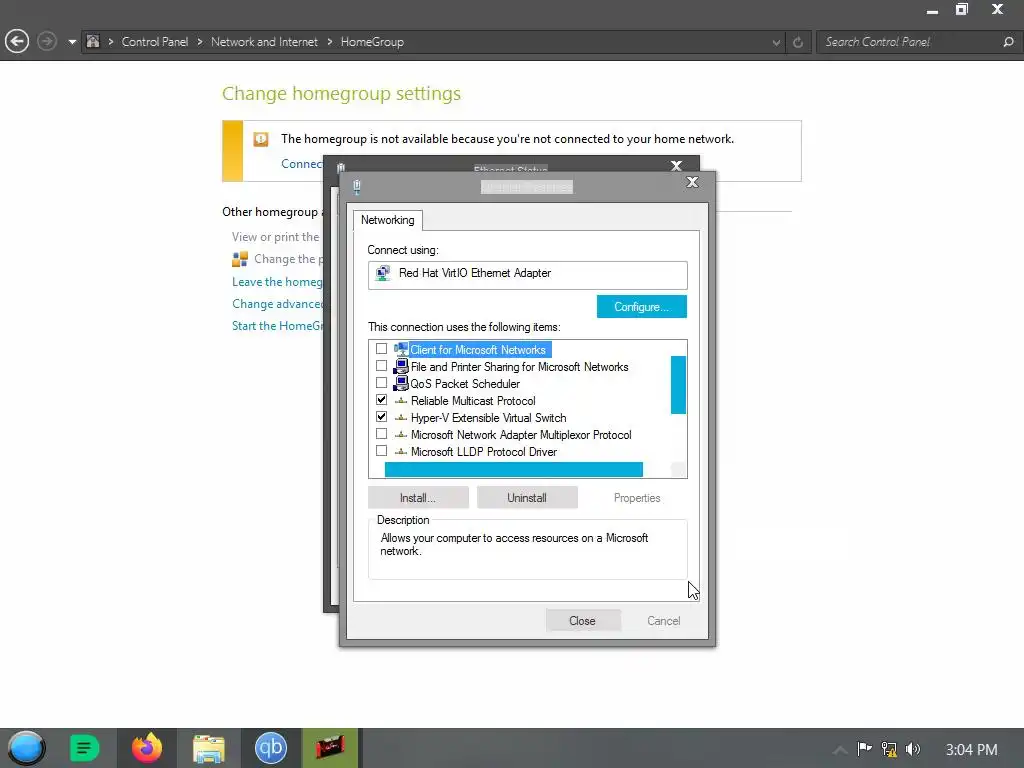
Task: Click the Uninstall button
Action: point(527,498)
